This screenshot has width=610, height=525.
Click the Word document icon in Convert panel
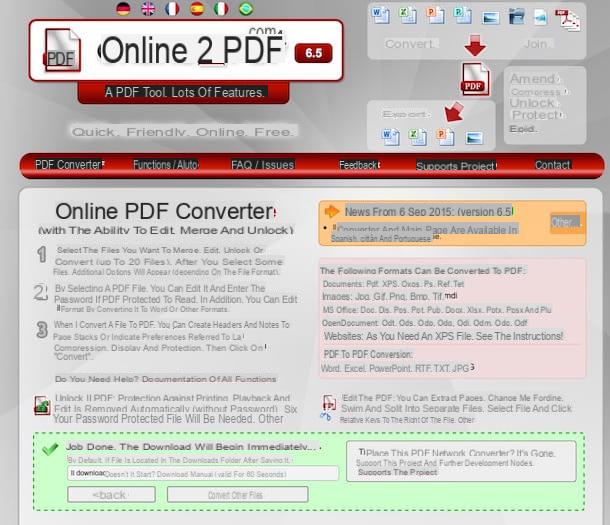click(x=380, y=15)
